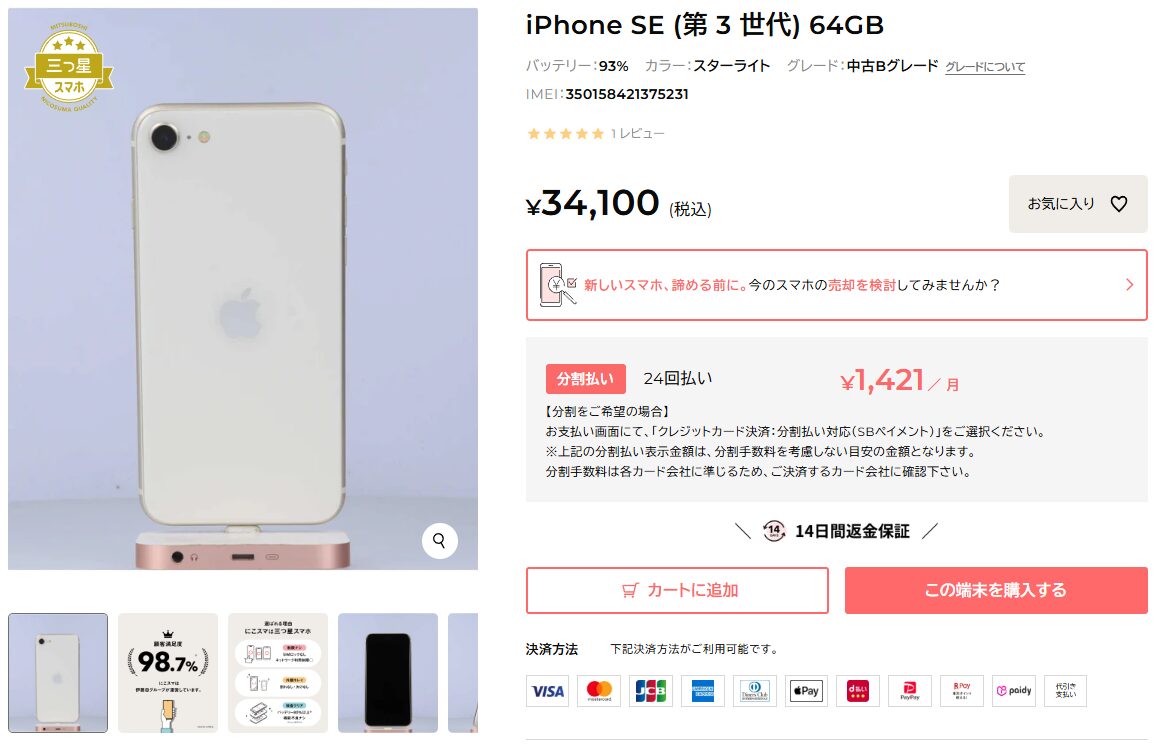The width and height of the screenshot is (1163, 744).
Task: Select the VISA payment icon
Action: click(547, 691)
